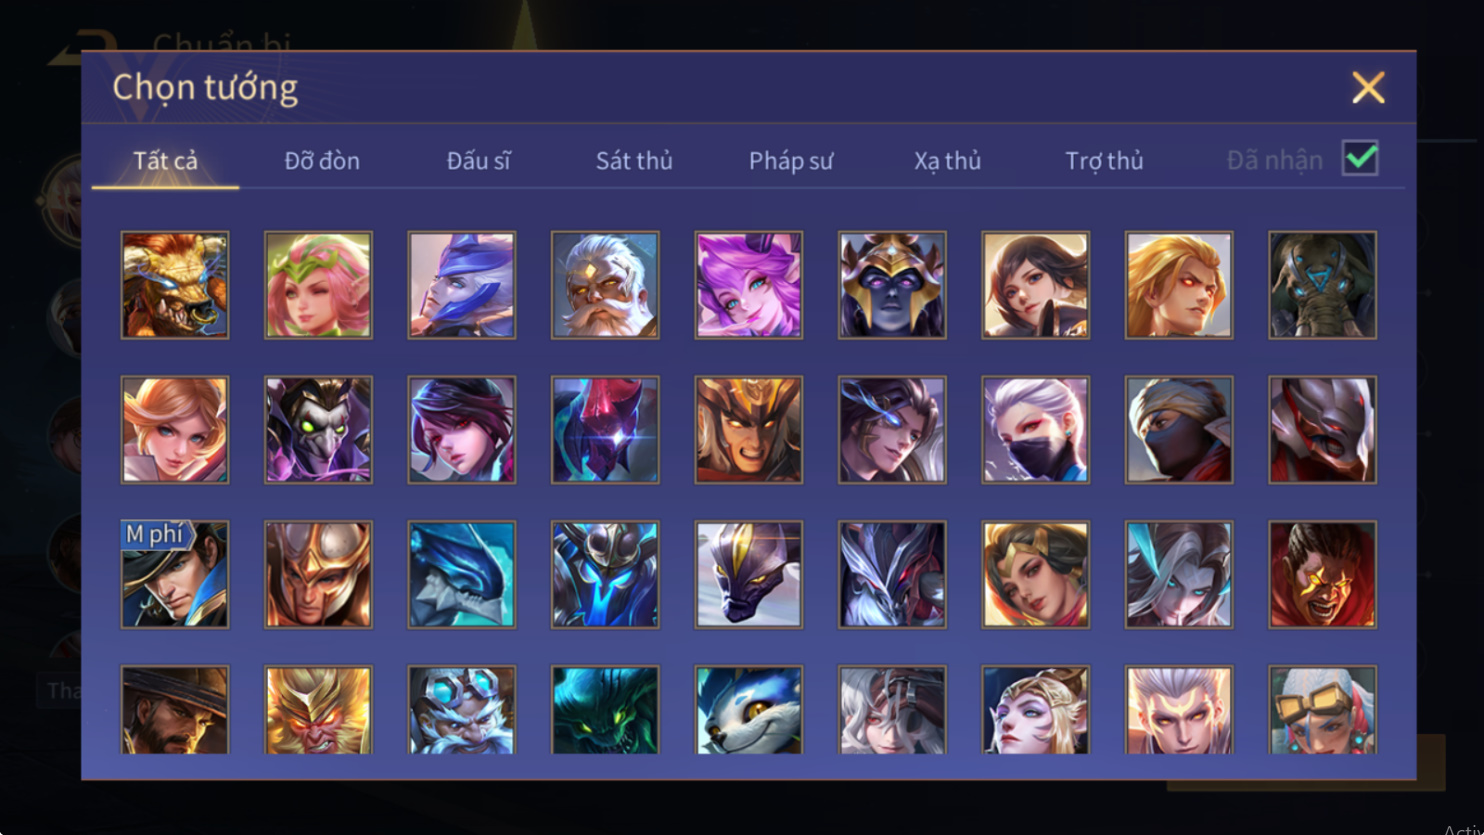Open the 'Trợ thủ' tab
The image size is (1484, 835).
pyautogui.click(x=1104, y=160)
